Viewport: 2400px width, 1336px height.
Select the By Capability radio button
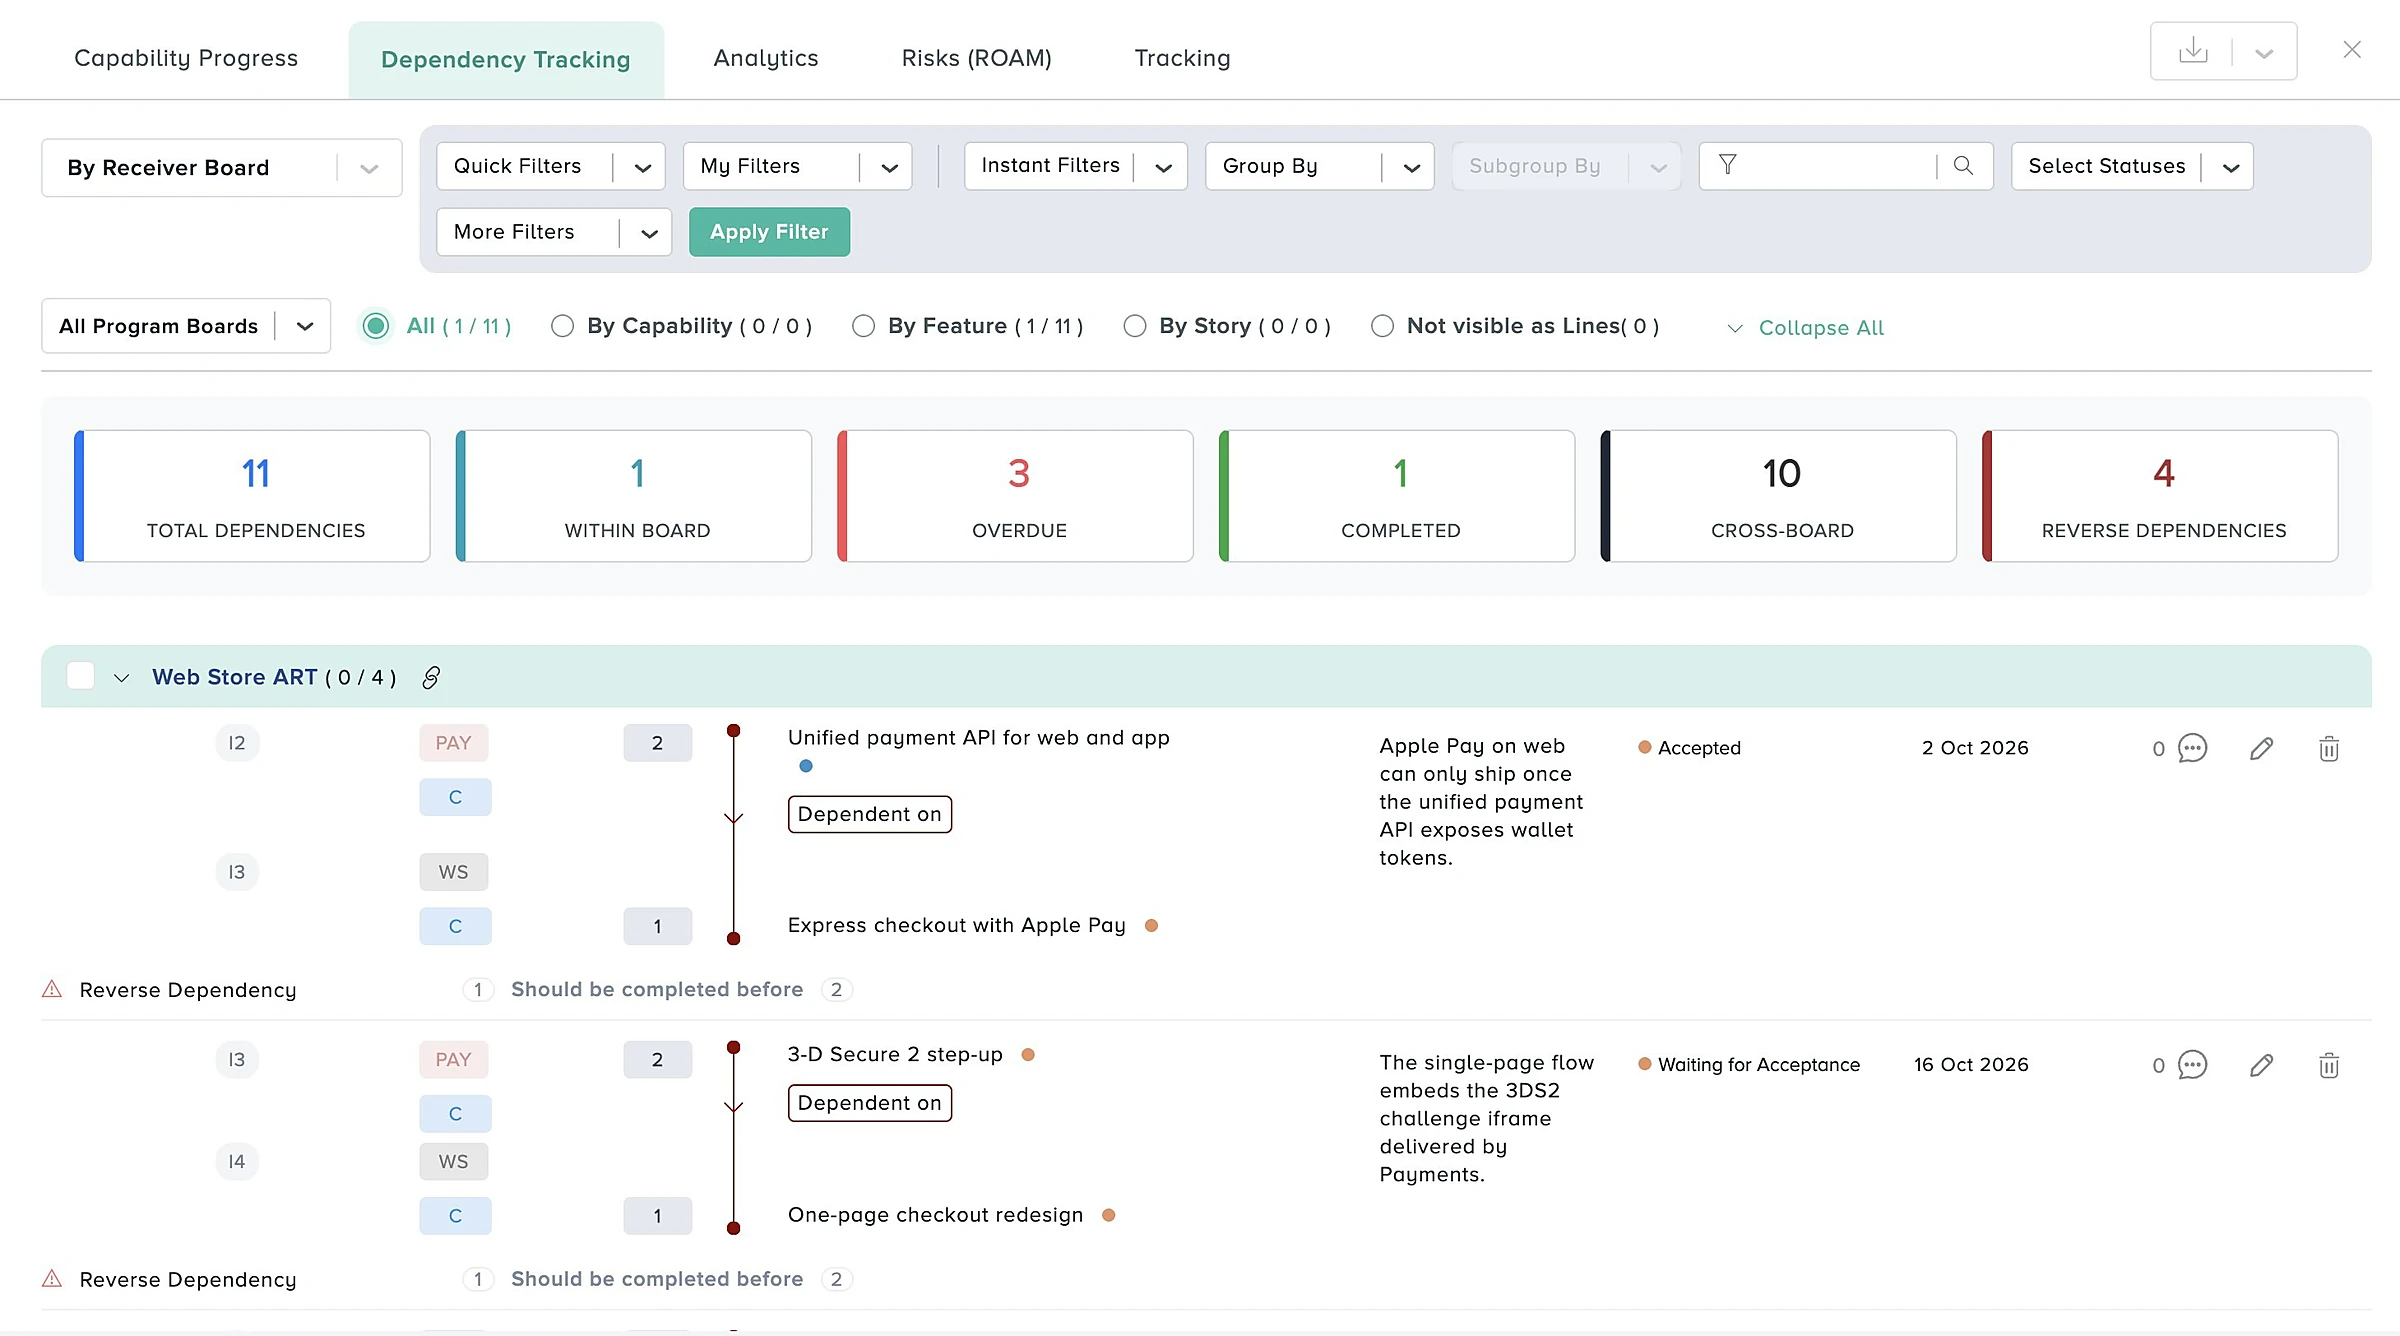(x=562, y=326)
